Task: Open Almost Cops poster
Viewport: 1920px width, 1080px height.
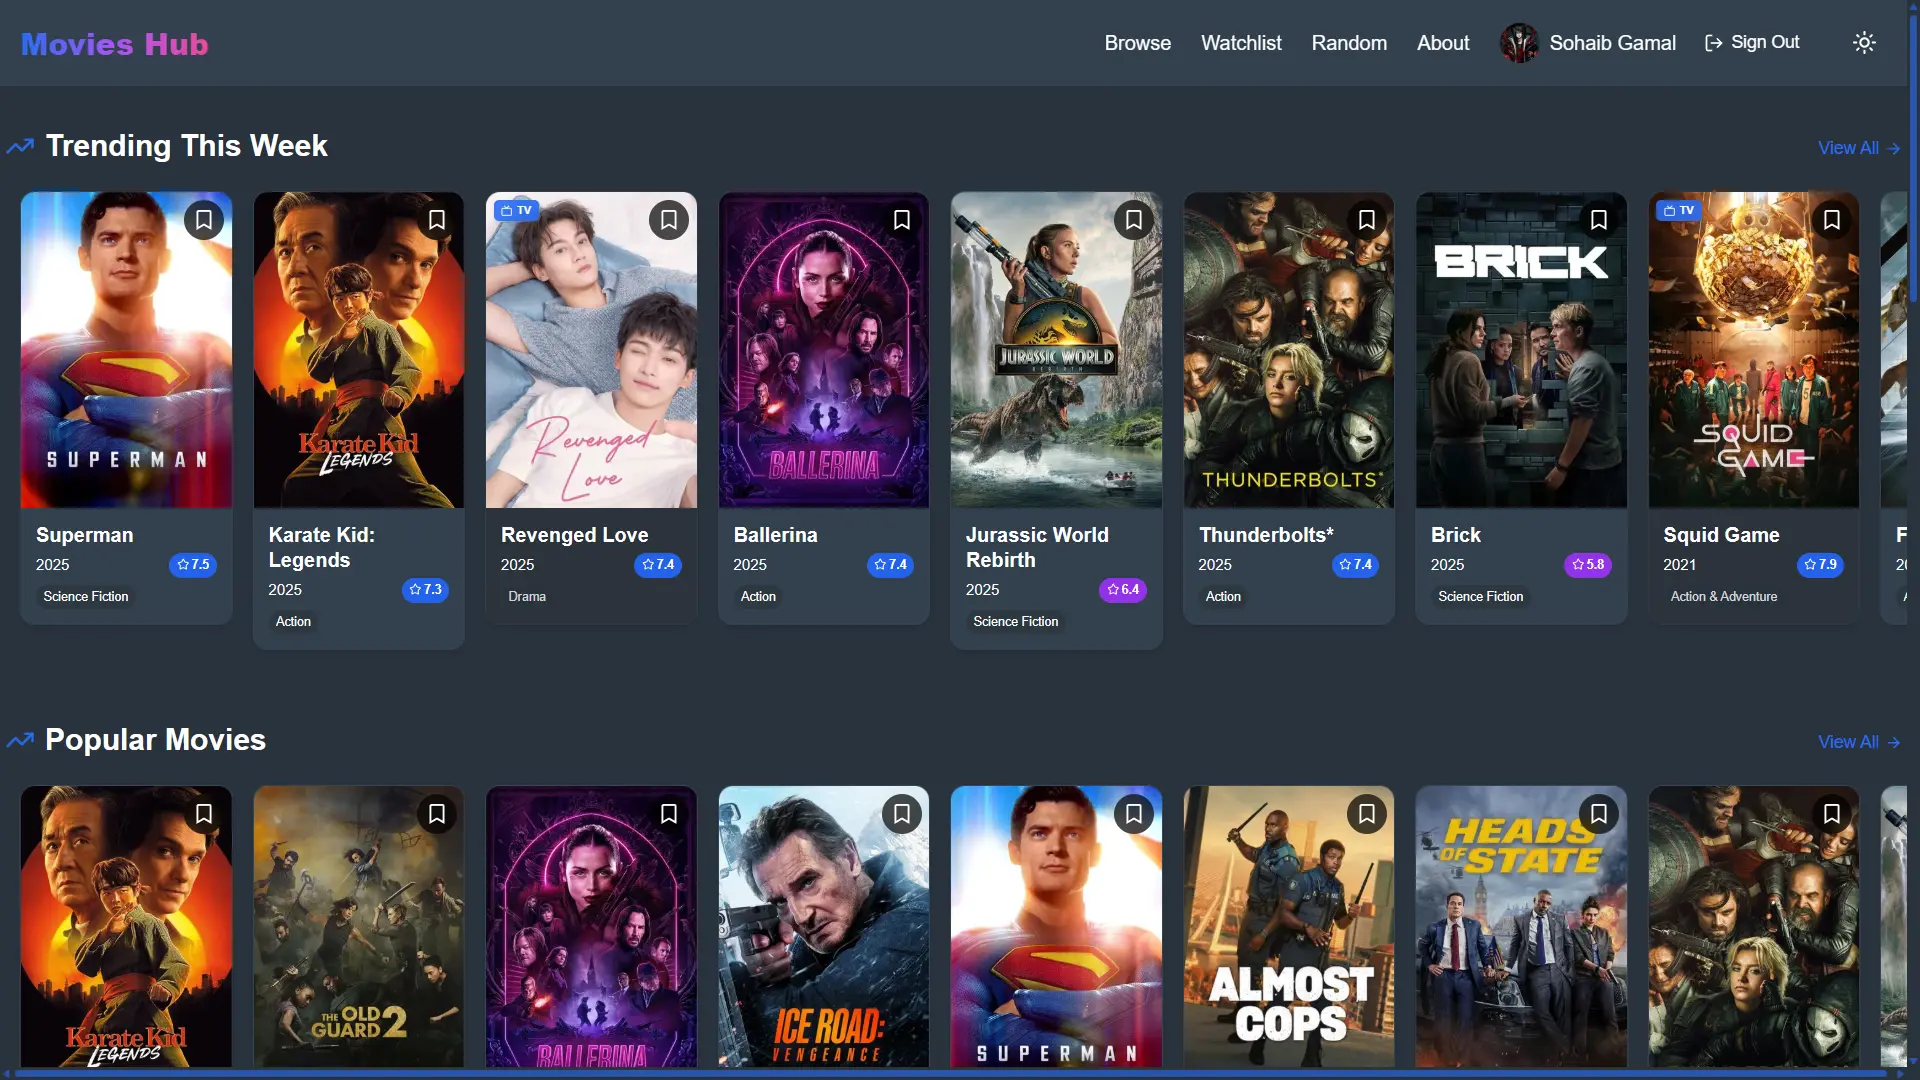Action: pos(1289,926)
